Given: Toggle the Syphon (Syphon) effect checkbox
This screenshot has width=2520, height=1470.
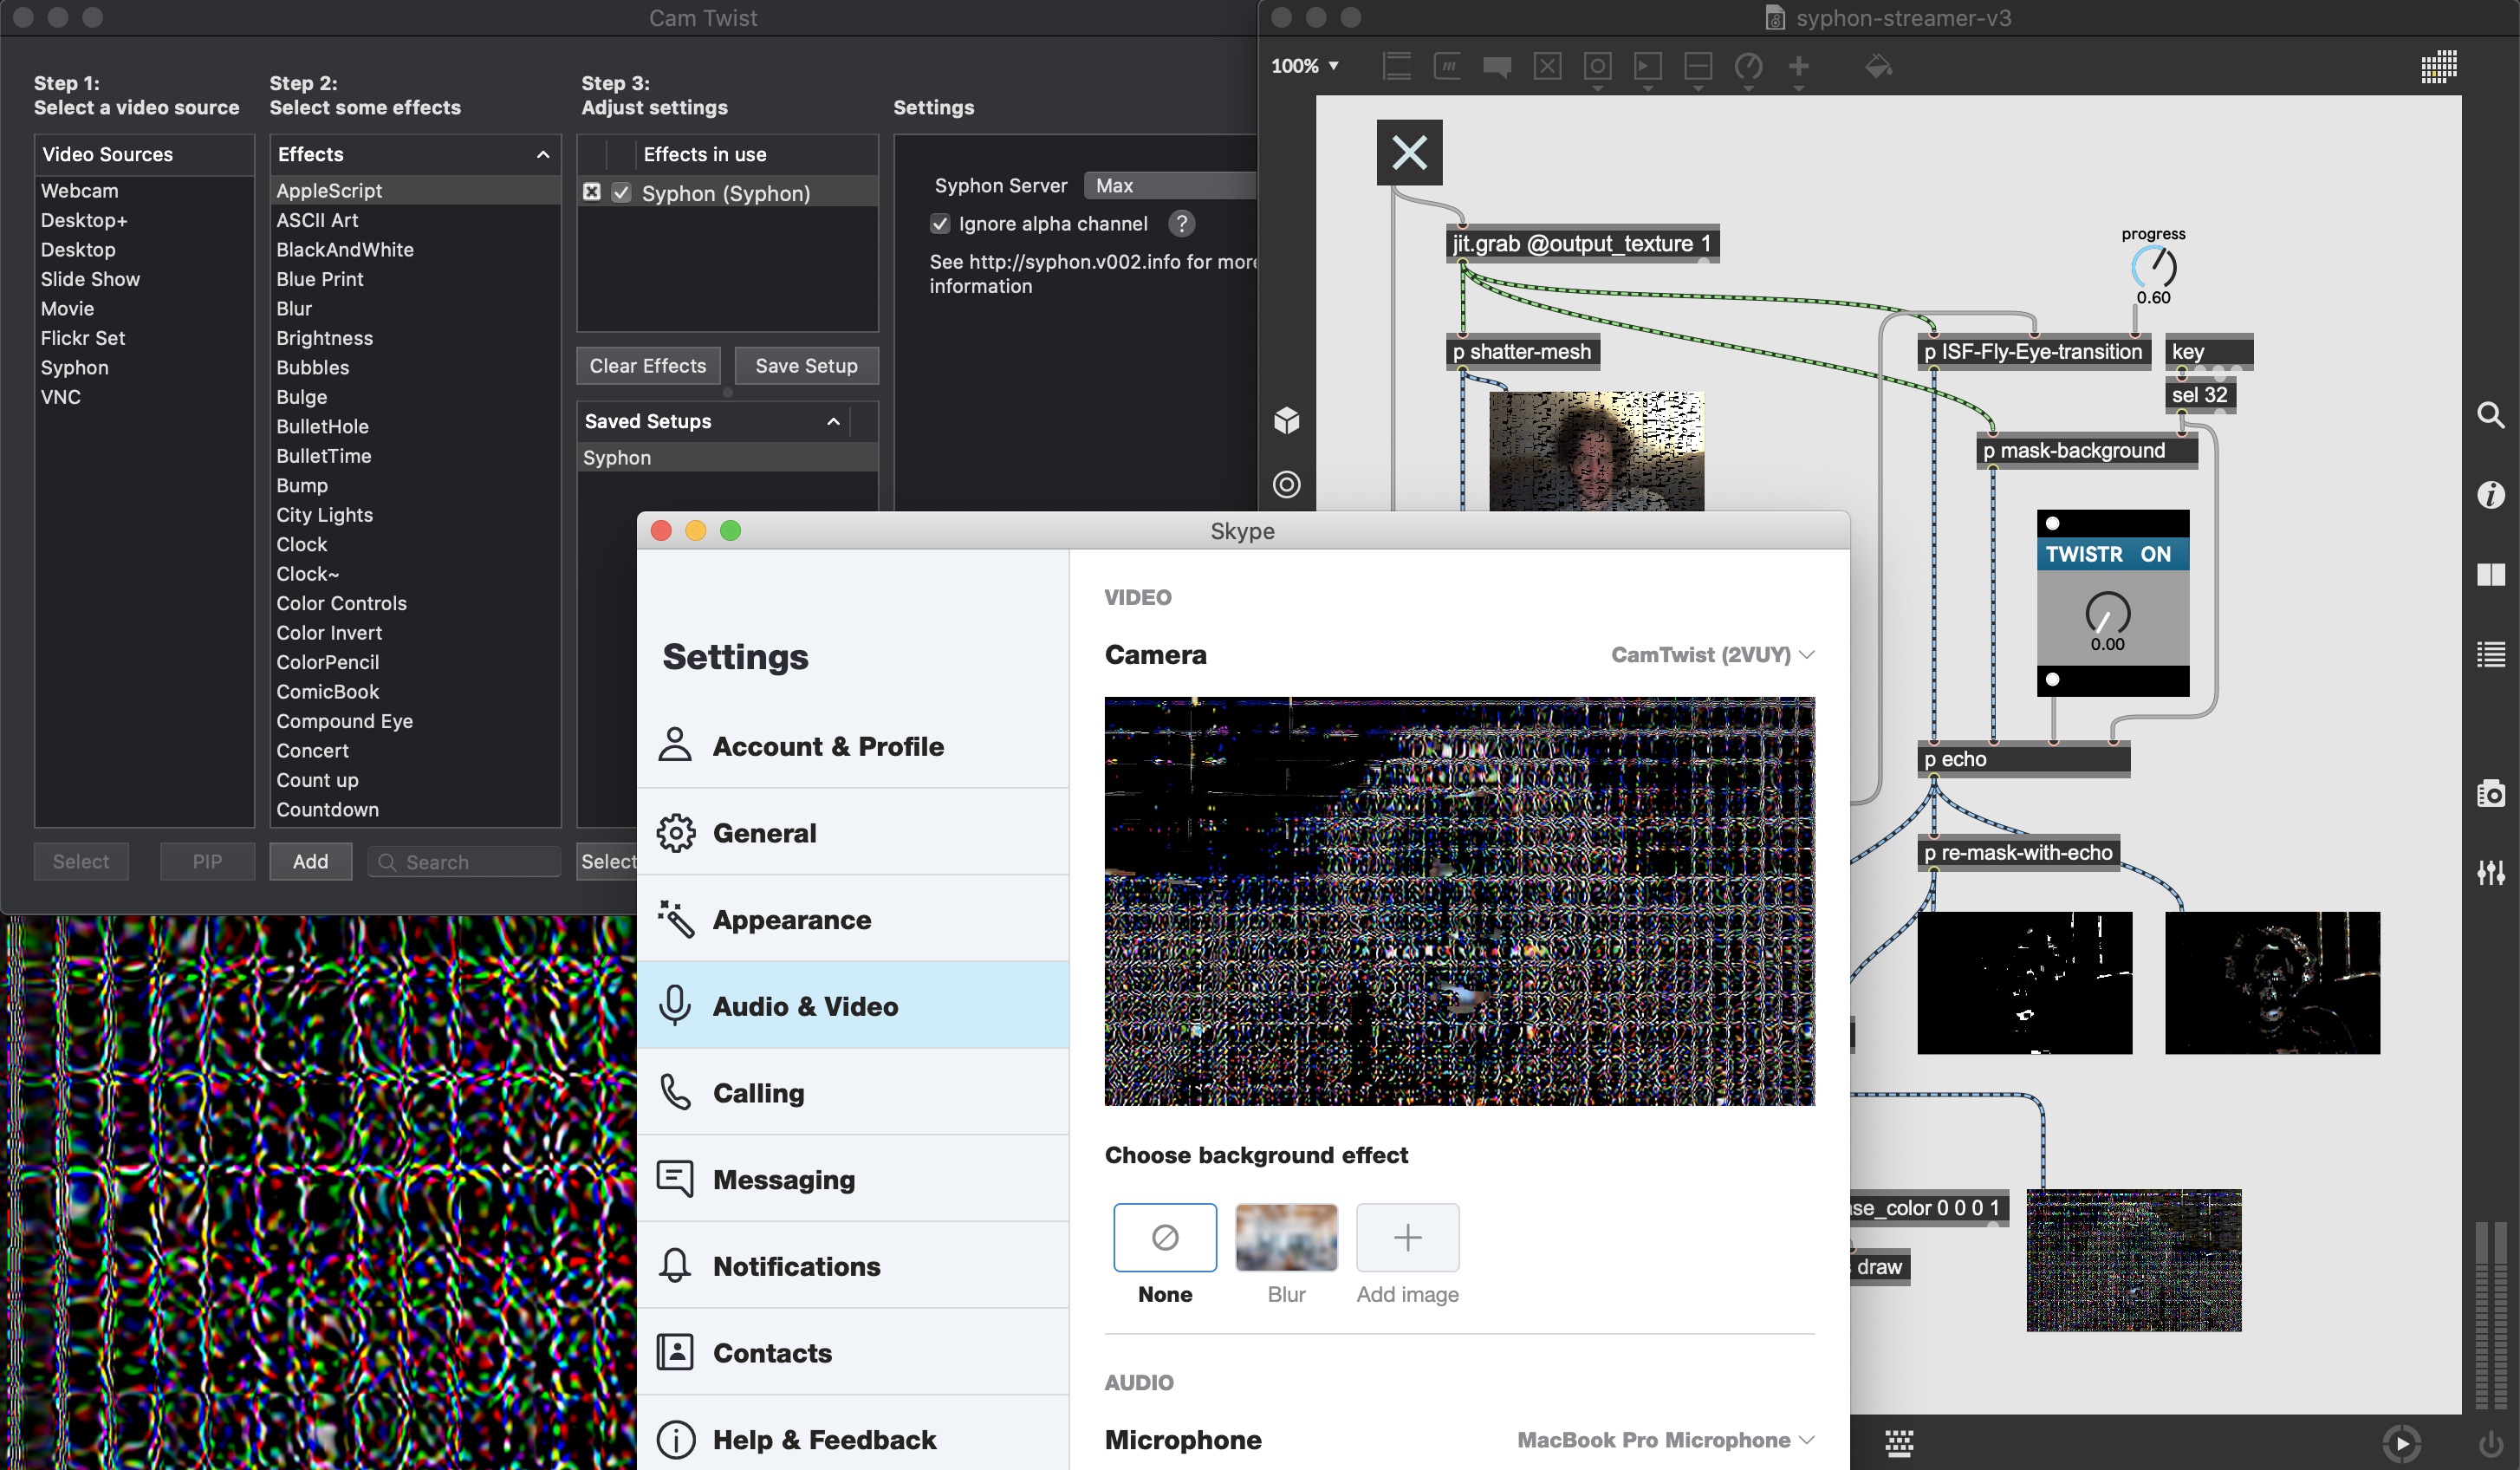Looking at the screenshot, I should tap(622, 193).
